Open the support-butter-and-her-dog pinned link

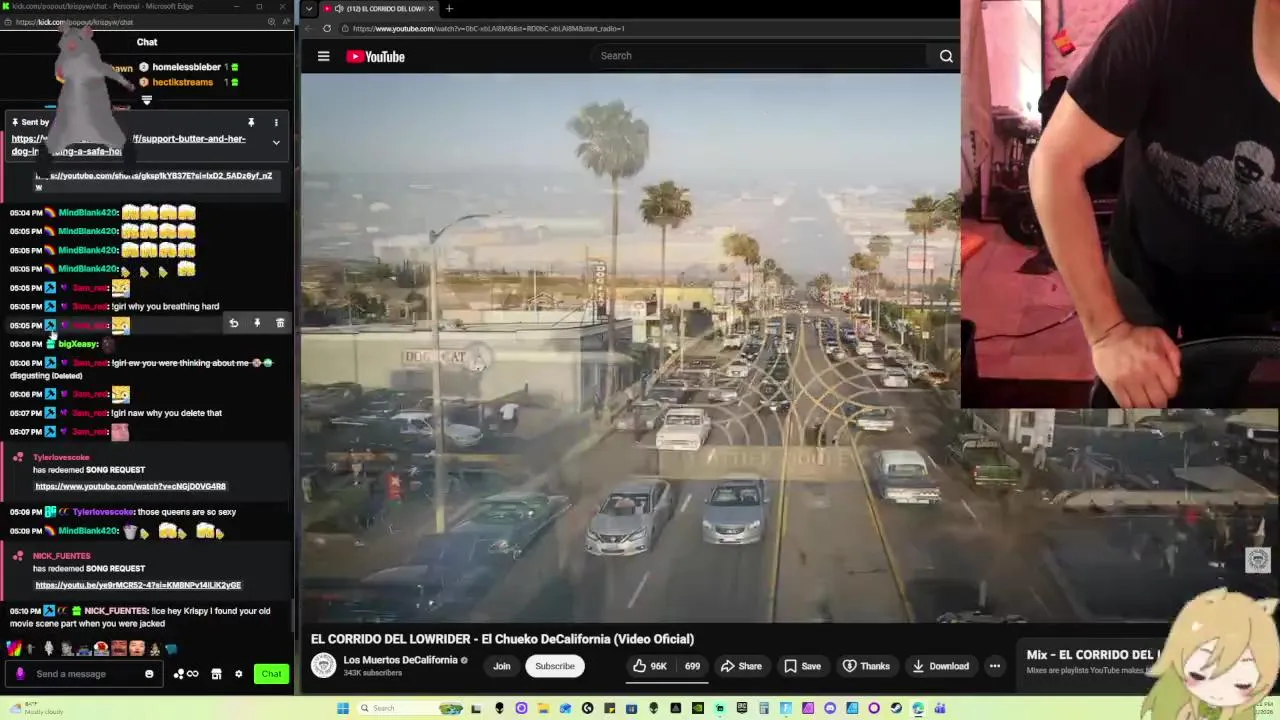[128, 145]
